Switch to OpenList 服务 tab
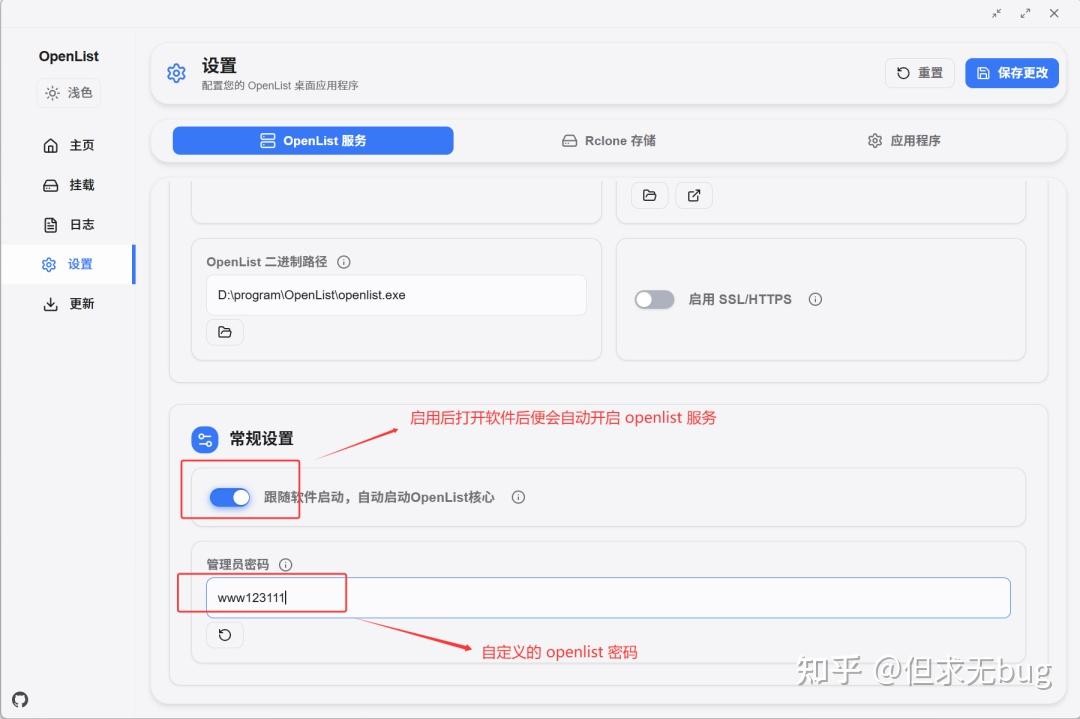 point(313,140)
